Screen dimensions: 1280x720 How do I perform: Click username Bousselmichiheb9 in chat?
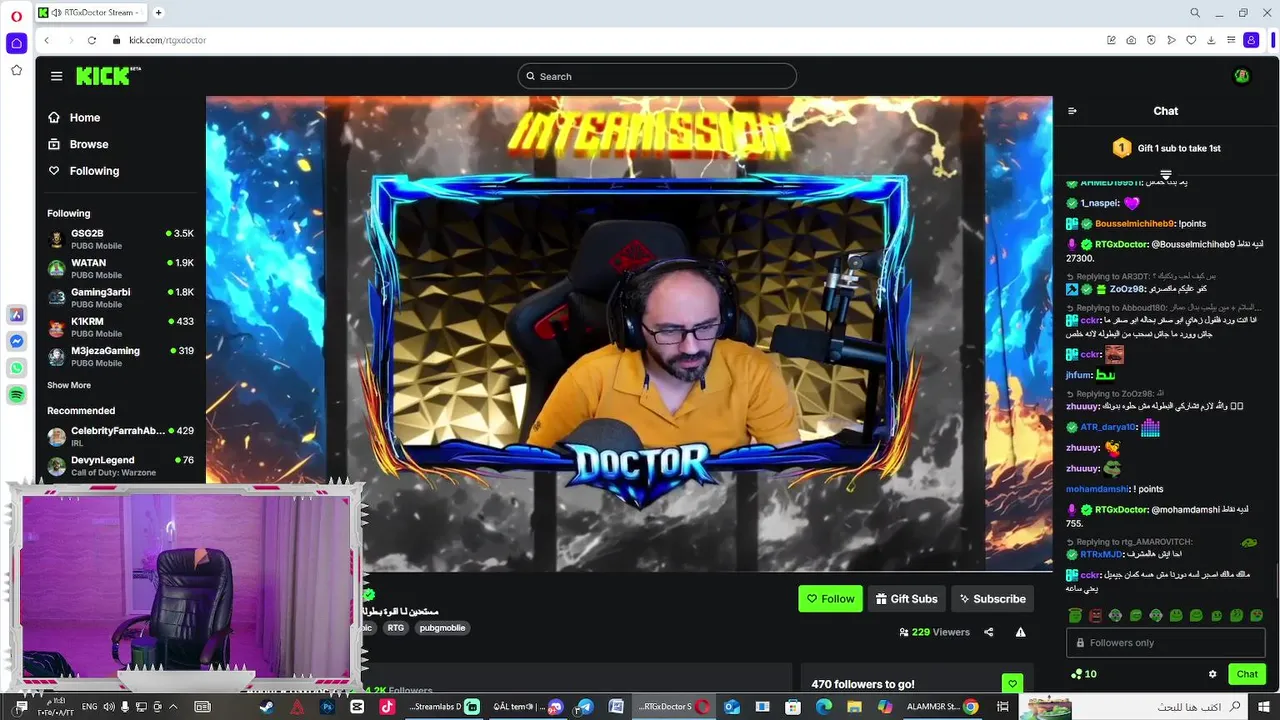pyautogui.click(x=1135, y=224)
